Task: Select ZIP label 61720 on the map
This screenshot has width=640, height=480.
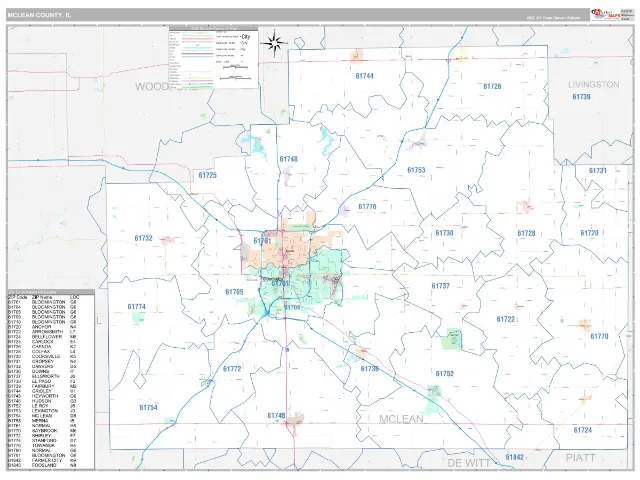Action: click(589, 233)
